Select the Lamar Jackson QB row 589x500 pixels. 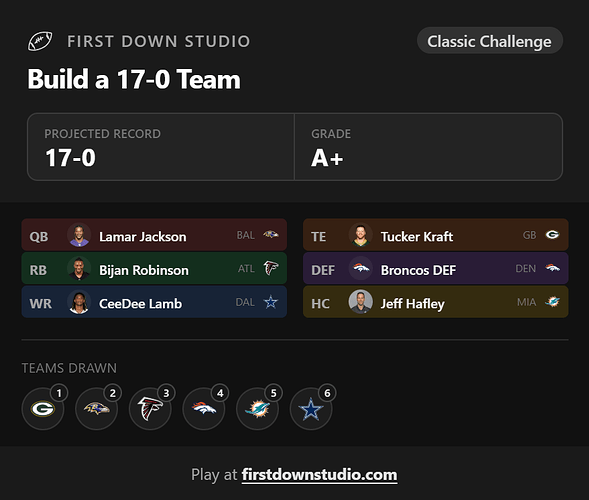[154, 235]
